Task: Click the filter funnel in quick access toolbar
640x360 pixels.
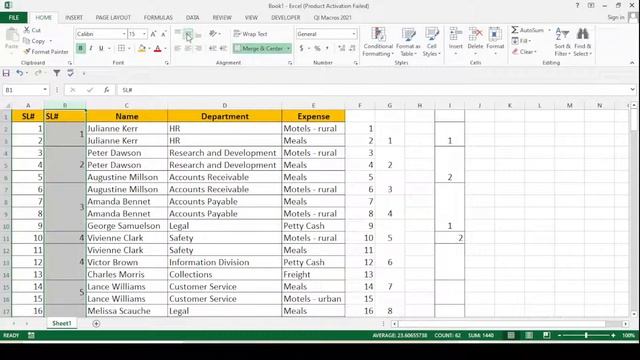Action: point(57,73)
